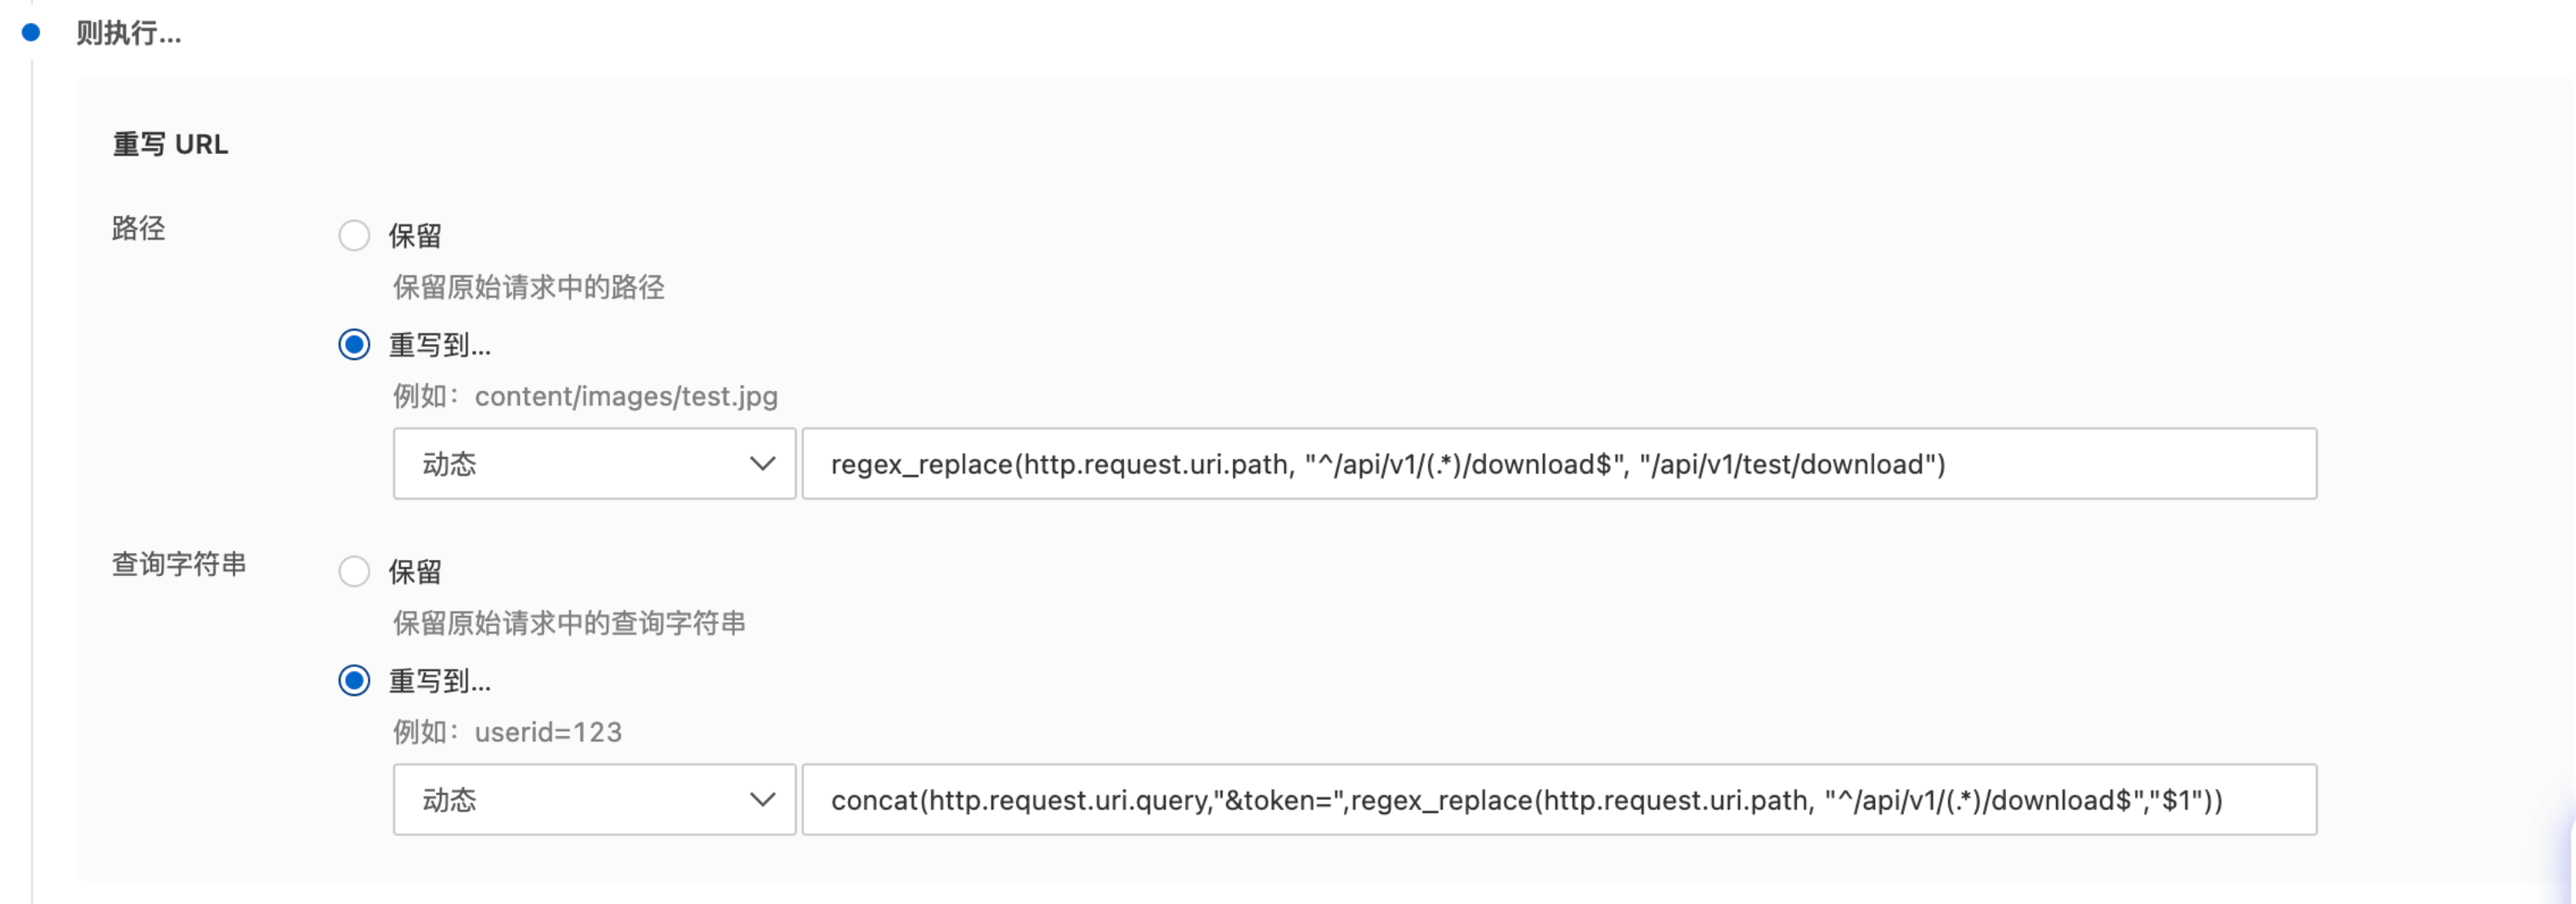This screenshot has width=2576, height=904.
Task: Select the 重写到... radio under 查询字符串
Action: pos(354,681)
